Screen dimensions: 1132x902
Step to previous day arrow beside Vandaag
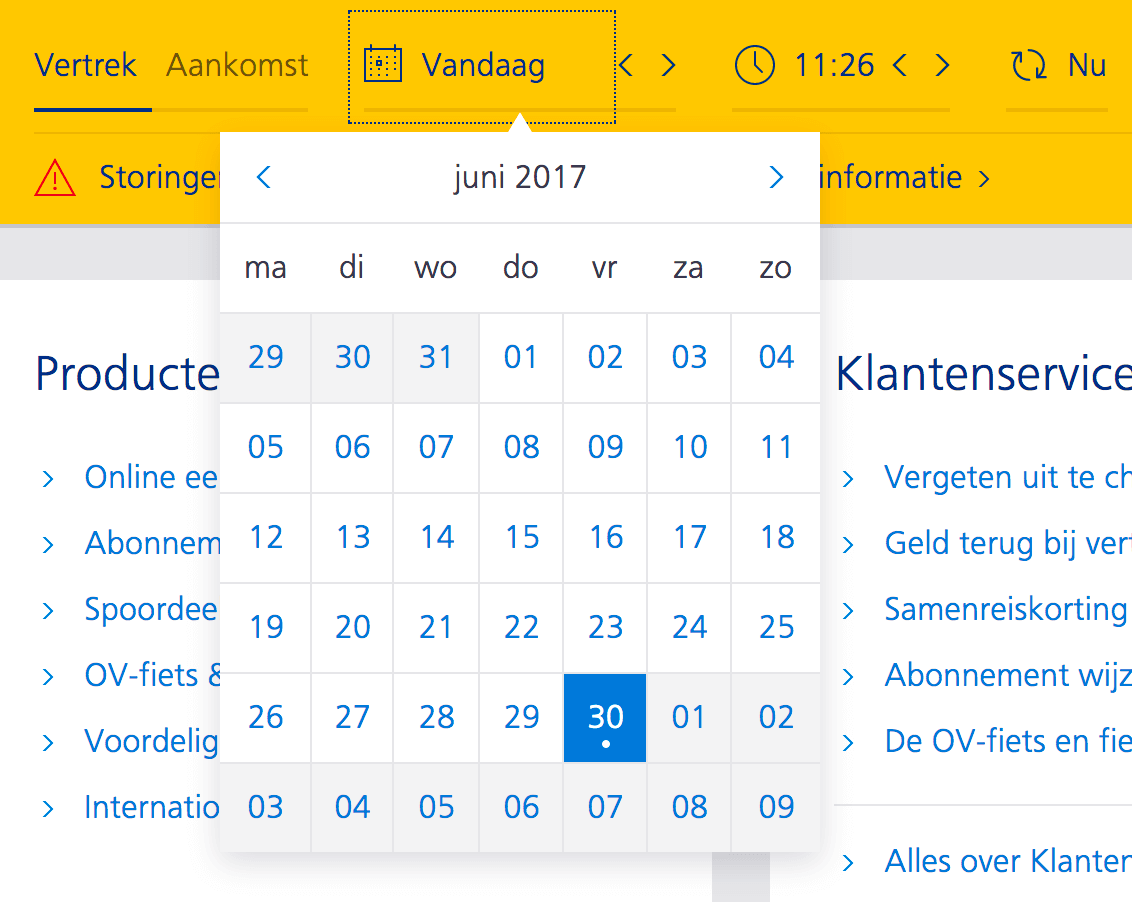pos(627,66)
